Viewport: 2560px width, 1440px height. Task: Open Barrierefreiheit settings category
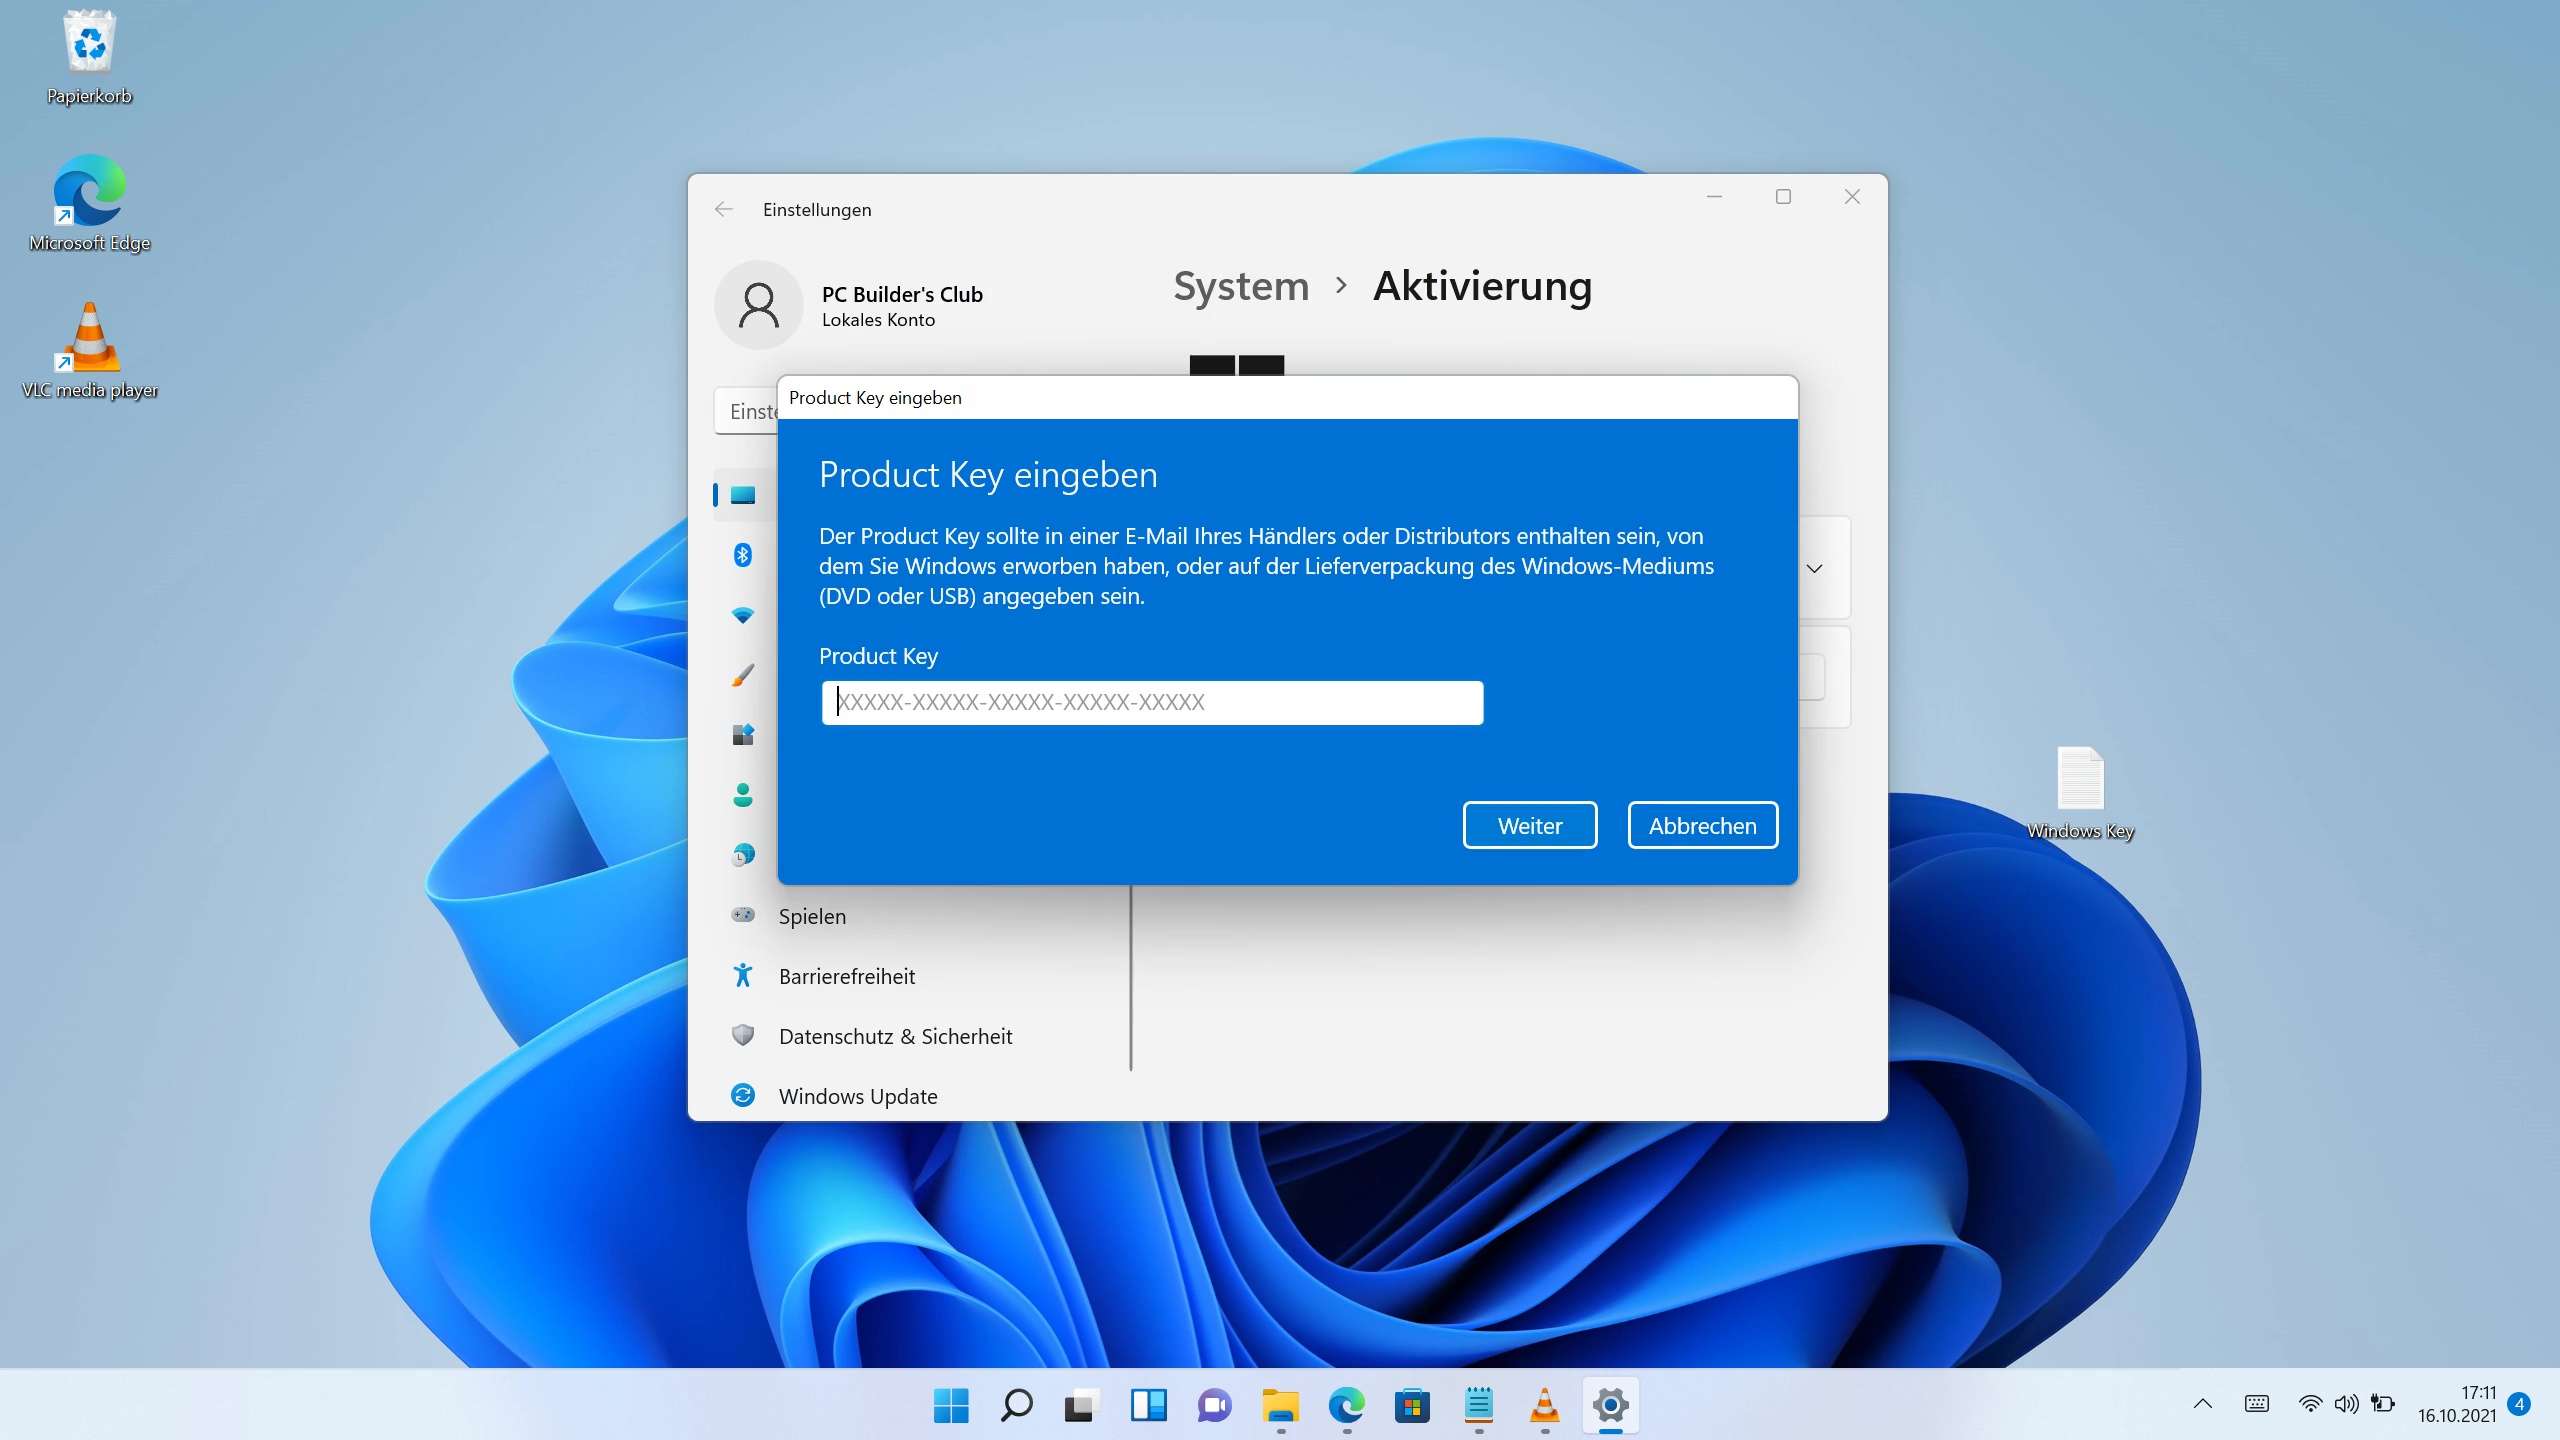[846, 976]
